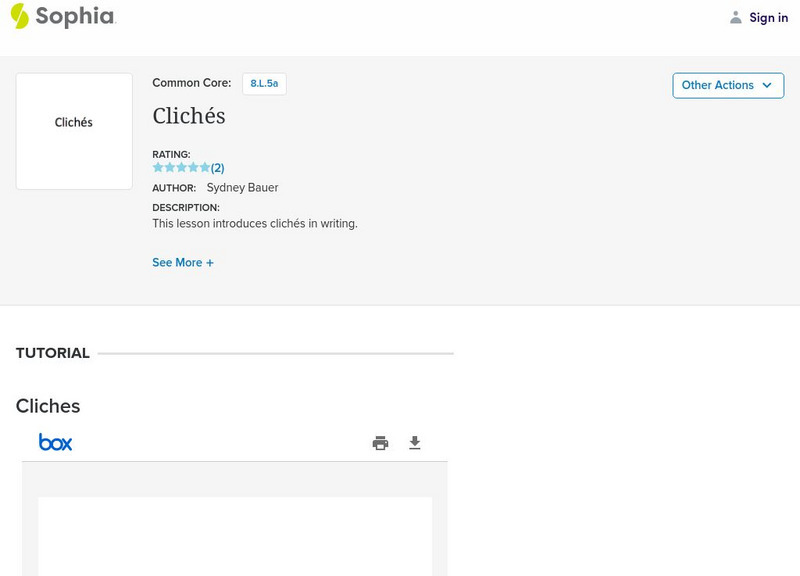The width and height of the screenshot is (800, 576).
Task: Expand the description with See More +
Action: [x=183, y=263]
